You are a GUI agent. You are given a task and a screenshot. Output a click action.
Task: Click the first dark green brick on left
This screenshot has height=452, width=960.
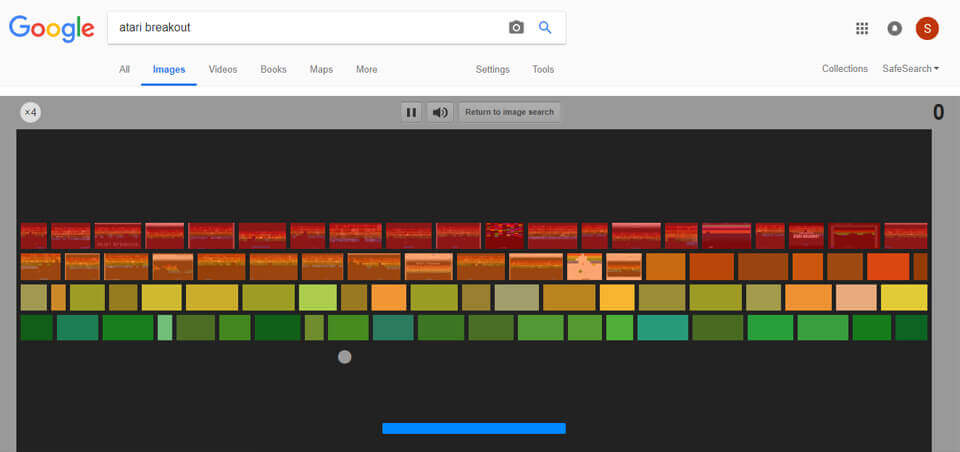tap(37, 328)
